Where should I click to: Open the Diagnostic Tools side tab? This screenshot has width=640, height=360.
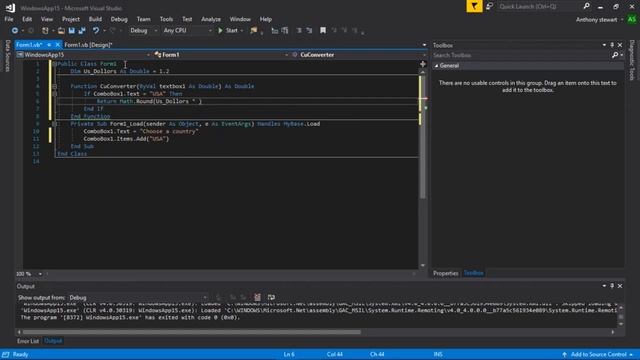point(632,60)
